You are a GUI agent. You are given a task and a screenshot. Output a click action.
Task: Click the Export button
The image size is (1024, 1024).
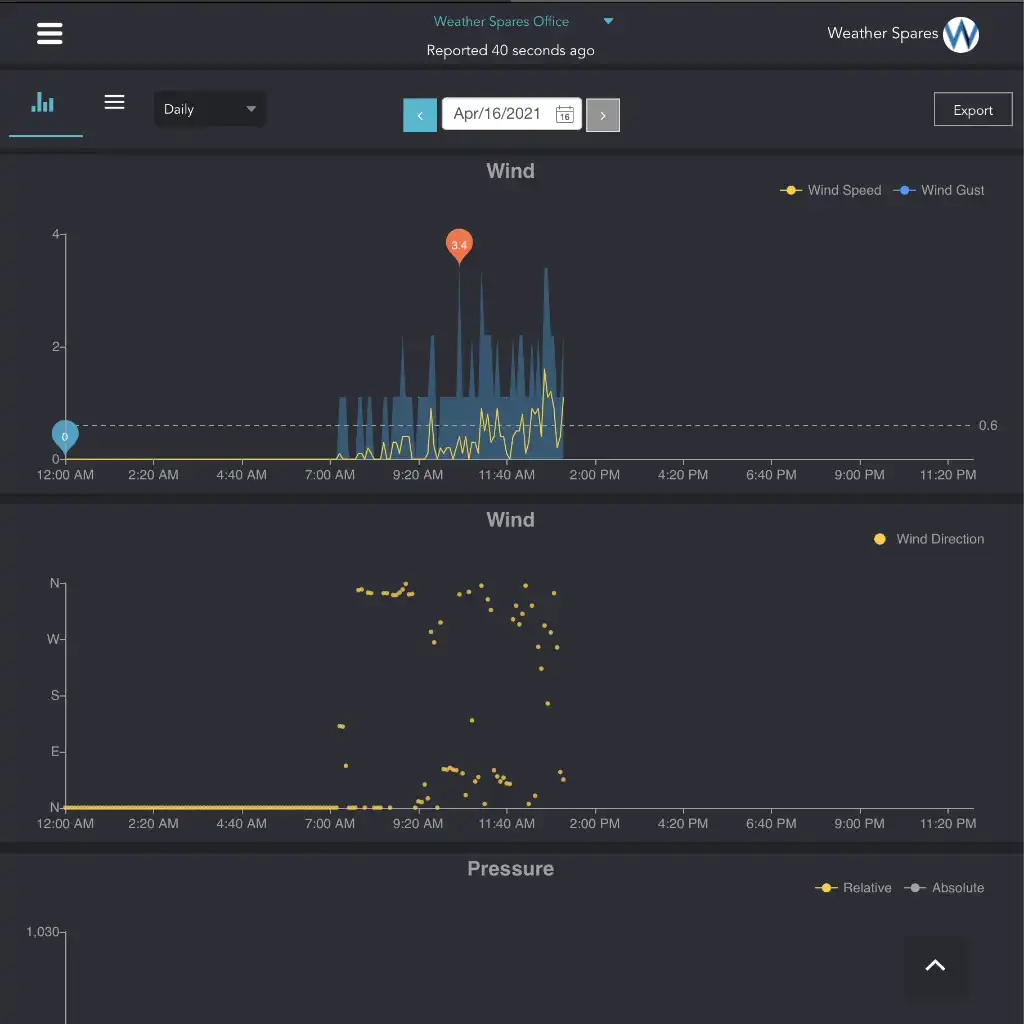coord(972,110)
